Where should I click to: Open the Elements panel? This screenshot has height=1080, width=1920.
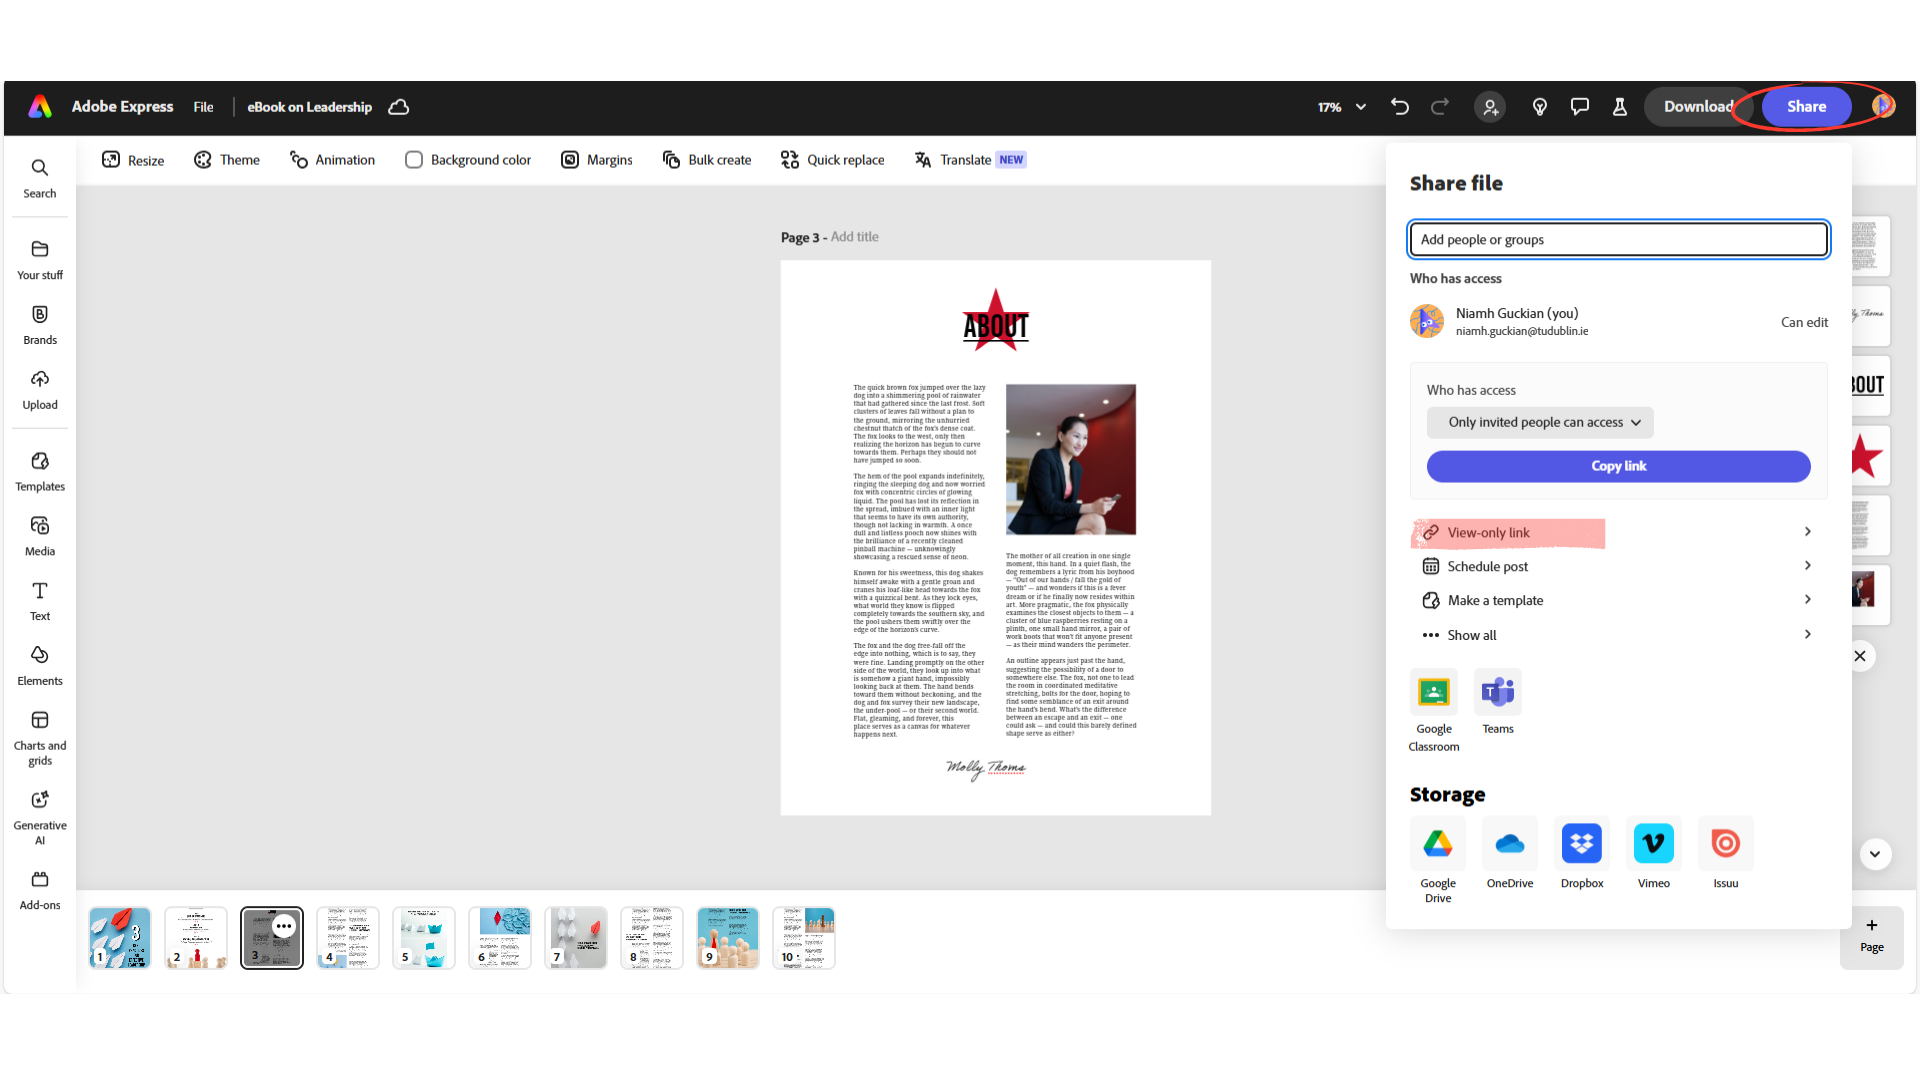tap(39, 665)
